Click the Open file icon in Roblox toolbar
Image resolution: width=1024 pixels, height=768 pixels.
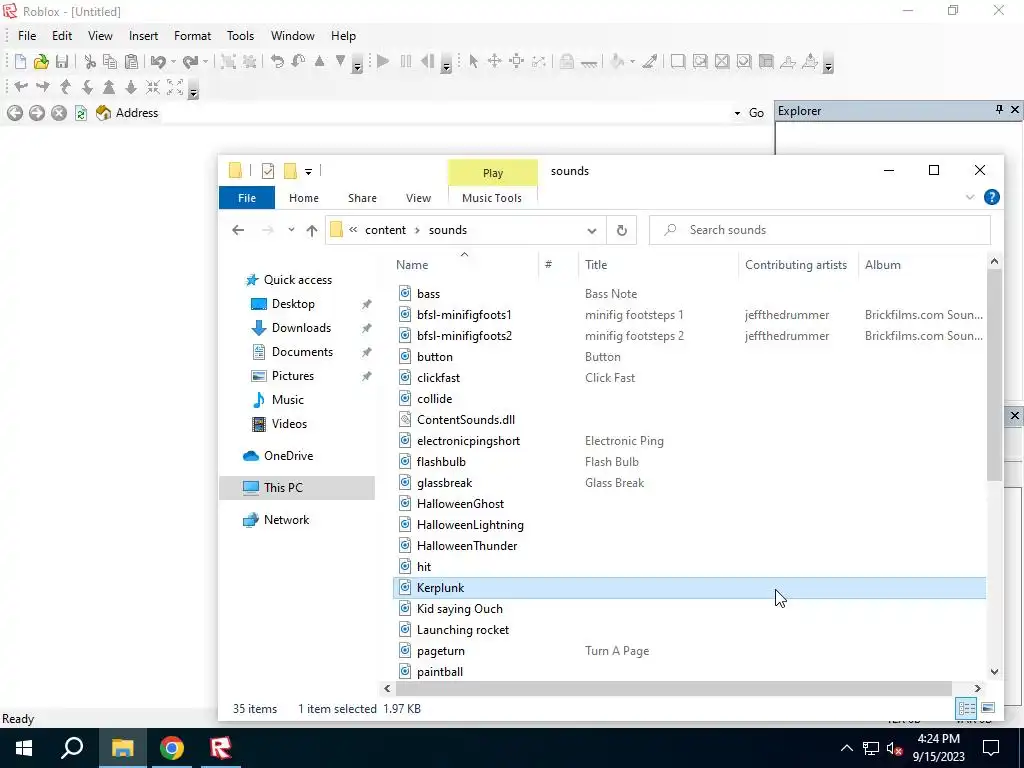point(41,62)
